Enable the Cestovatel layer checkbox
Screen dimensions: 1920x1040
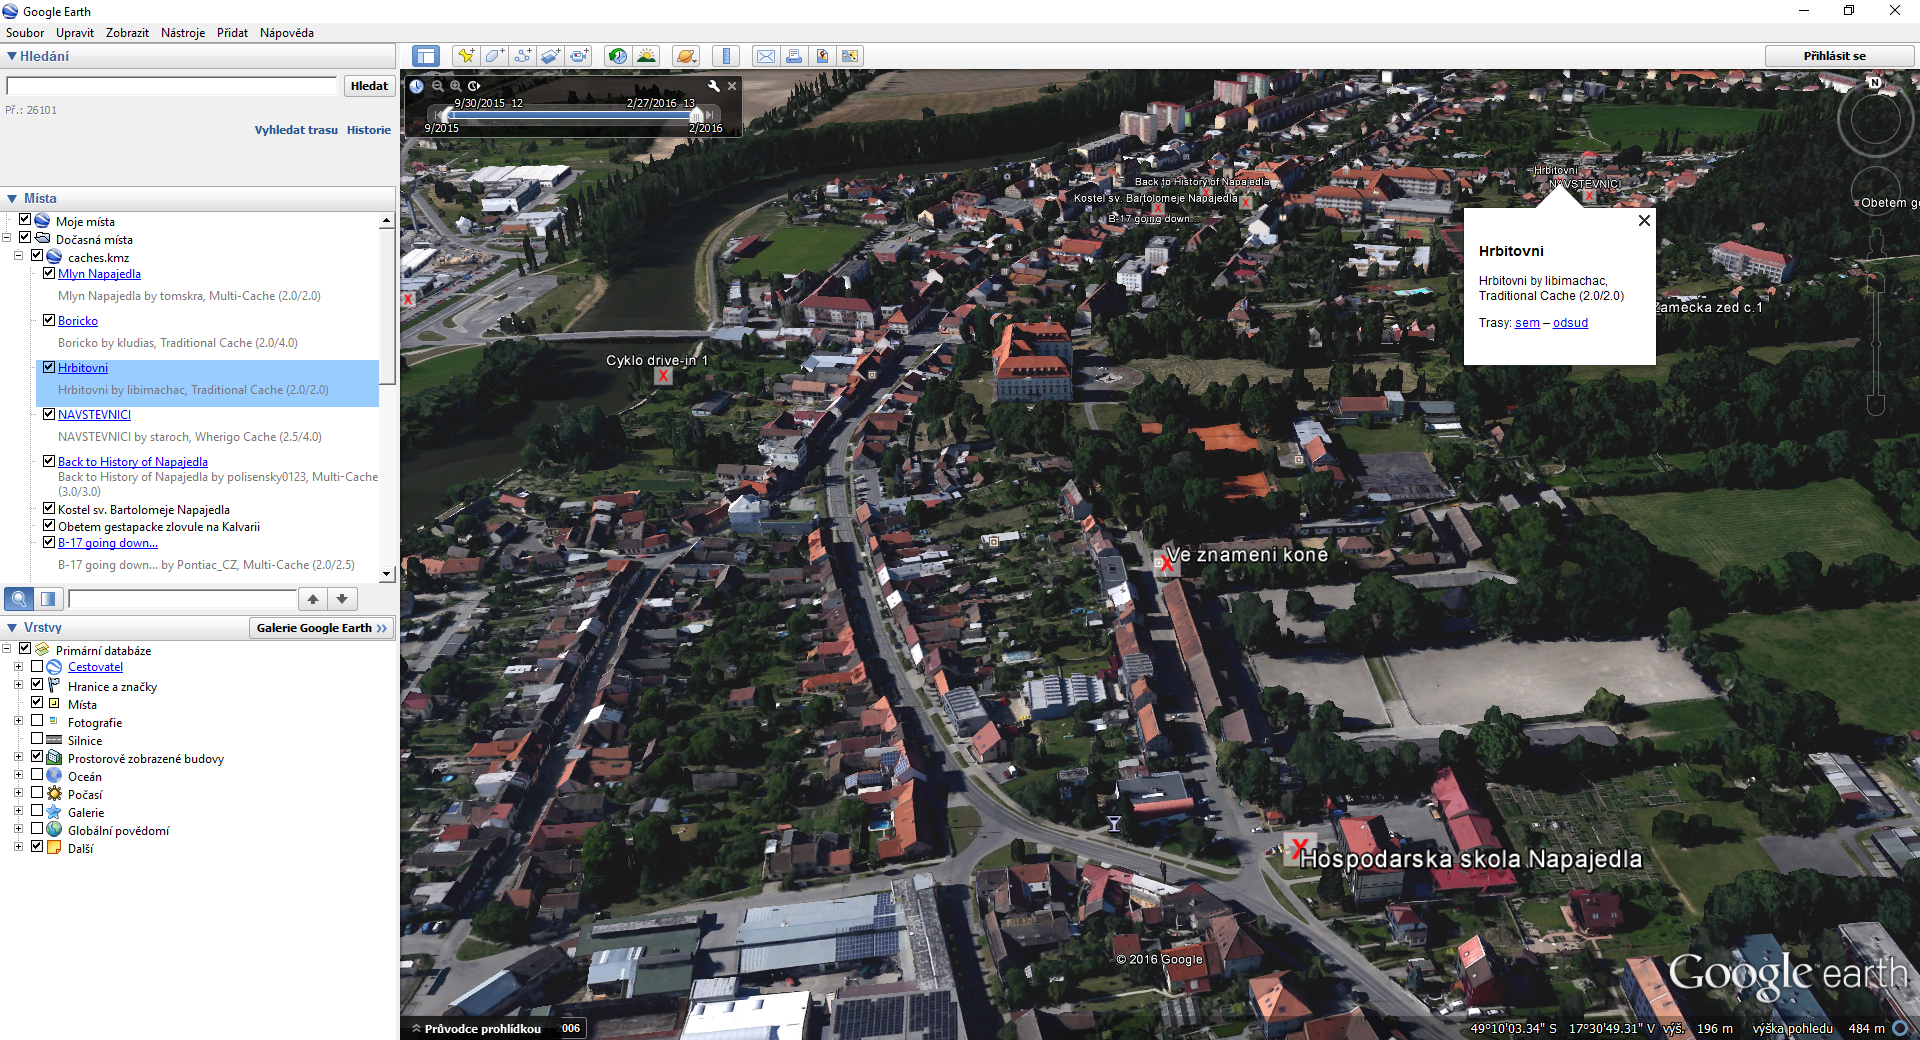pos(37,666)
